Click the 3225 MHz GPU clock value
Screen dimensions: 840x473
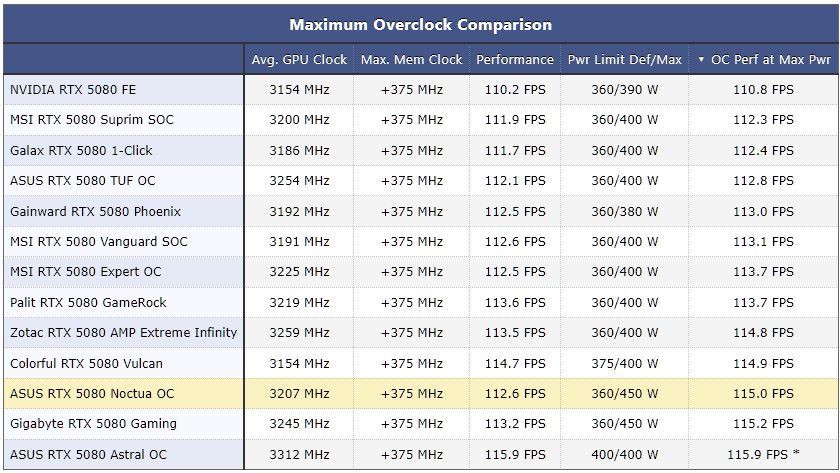(x=299, y=272)
